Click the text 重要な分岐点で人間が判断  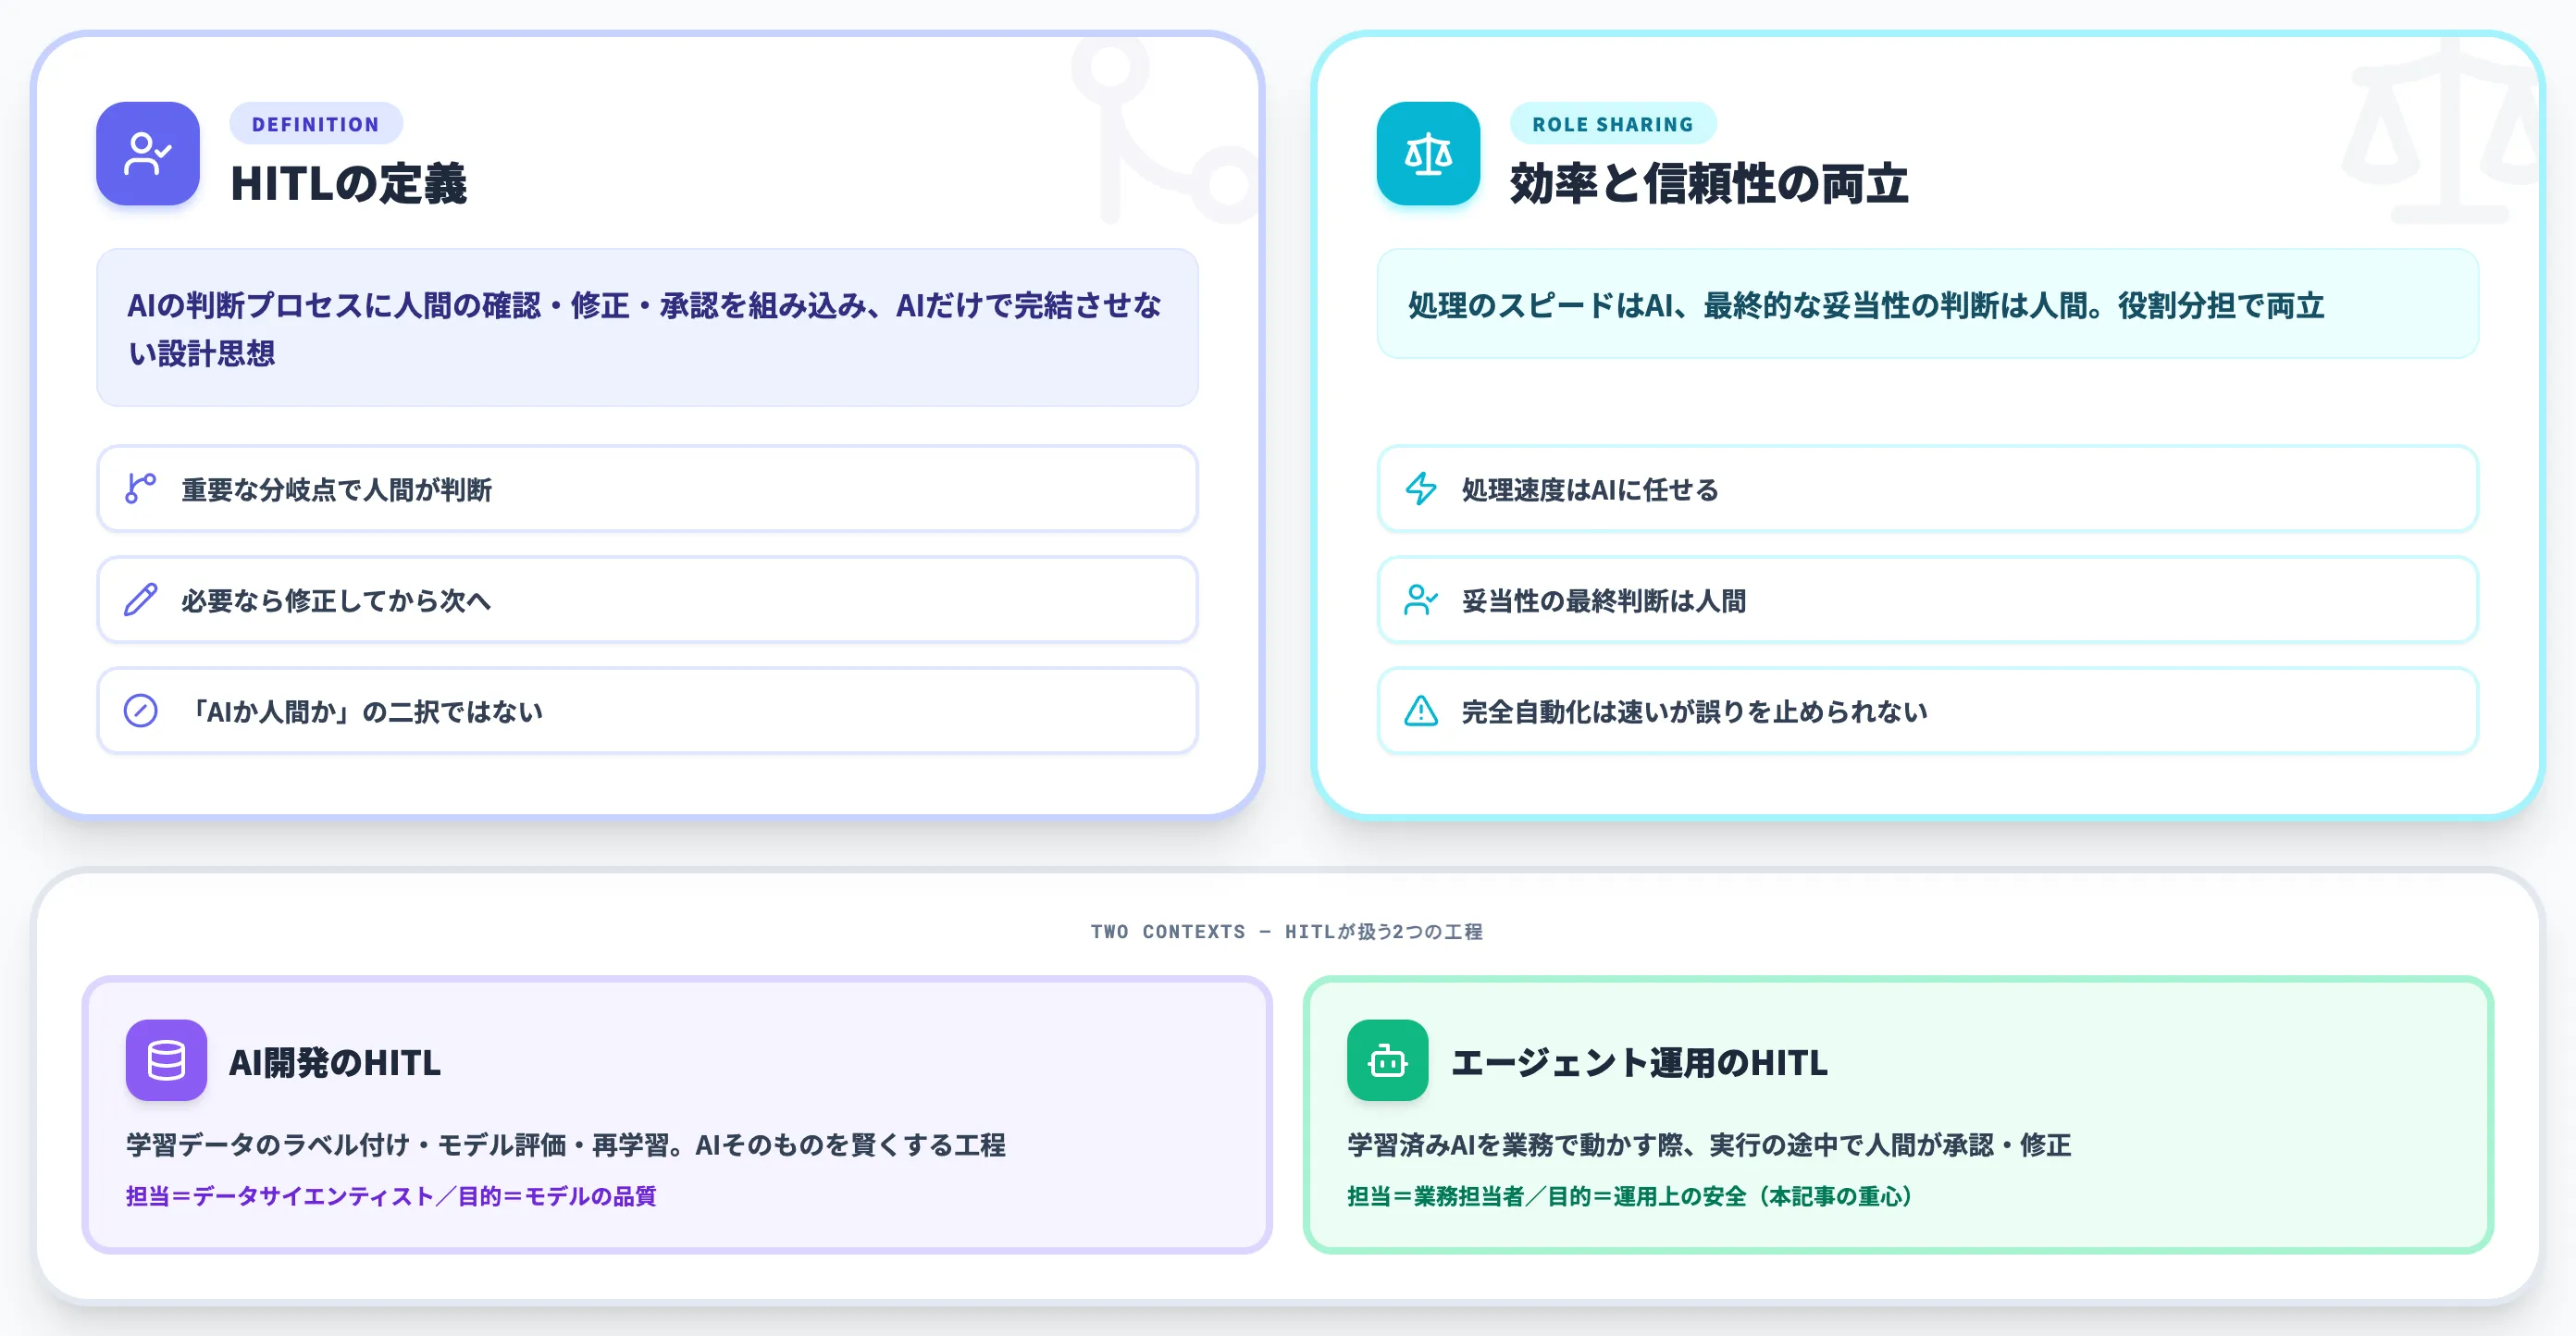[x=337, y=490]
